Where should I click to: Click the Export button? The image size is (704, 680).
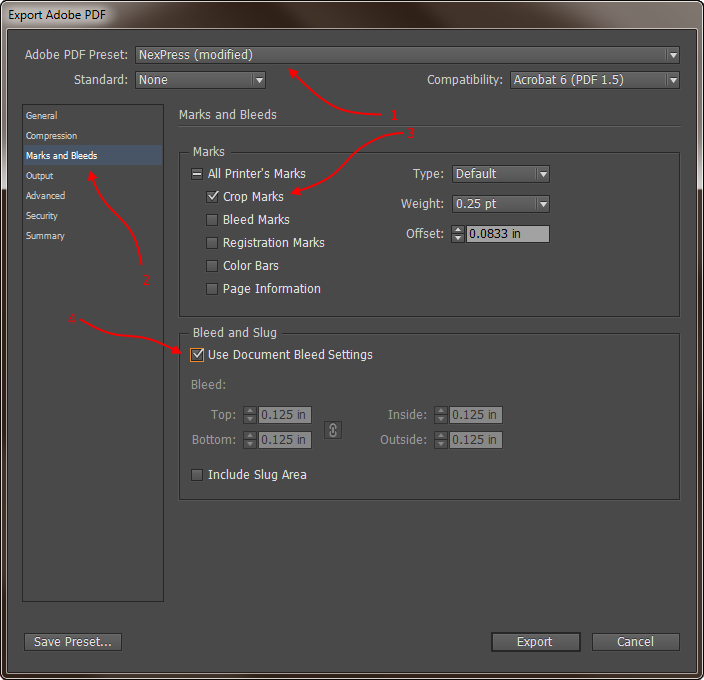point(536,642)
